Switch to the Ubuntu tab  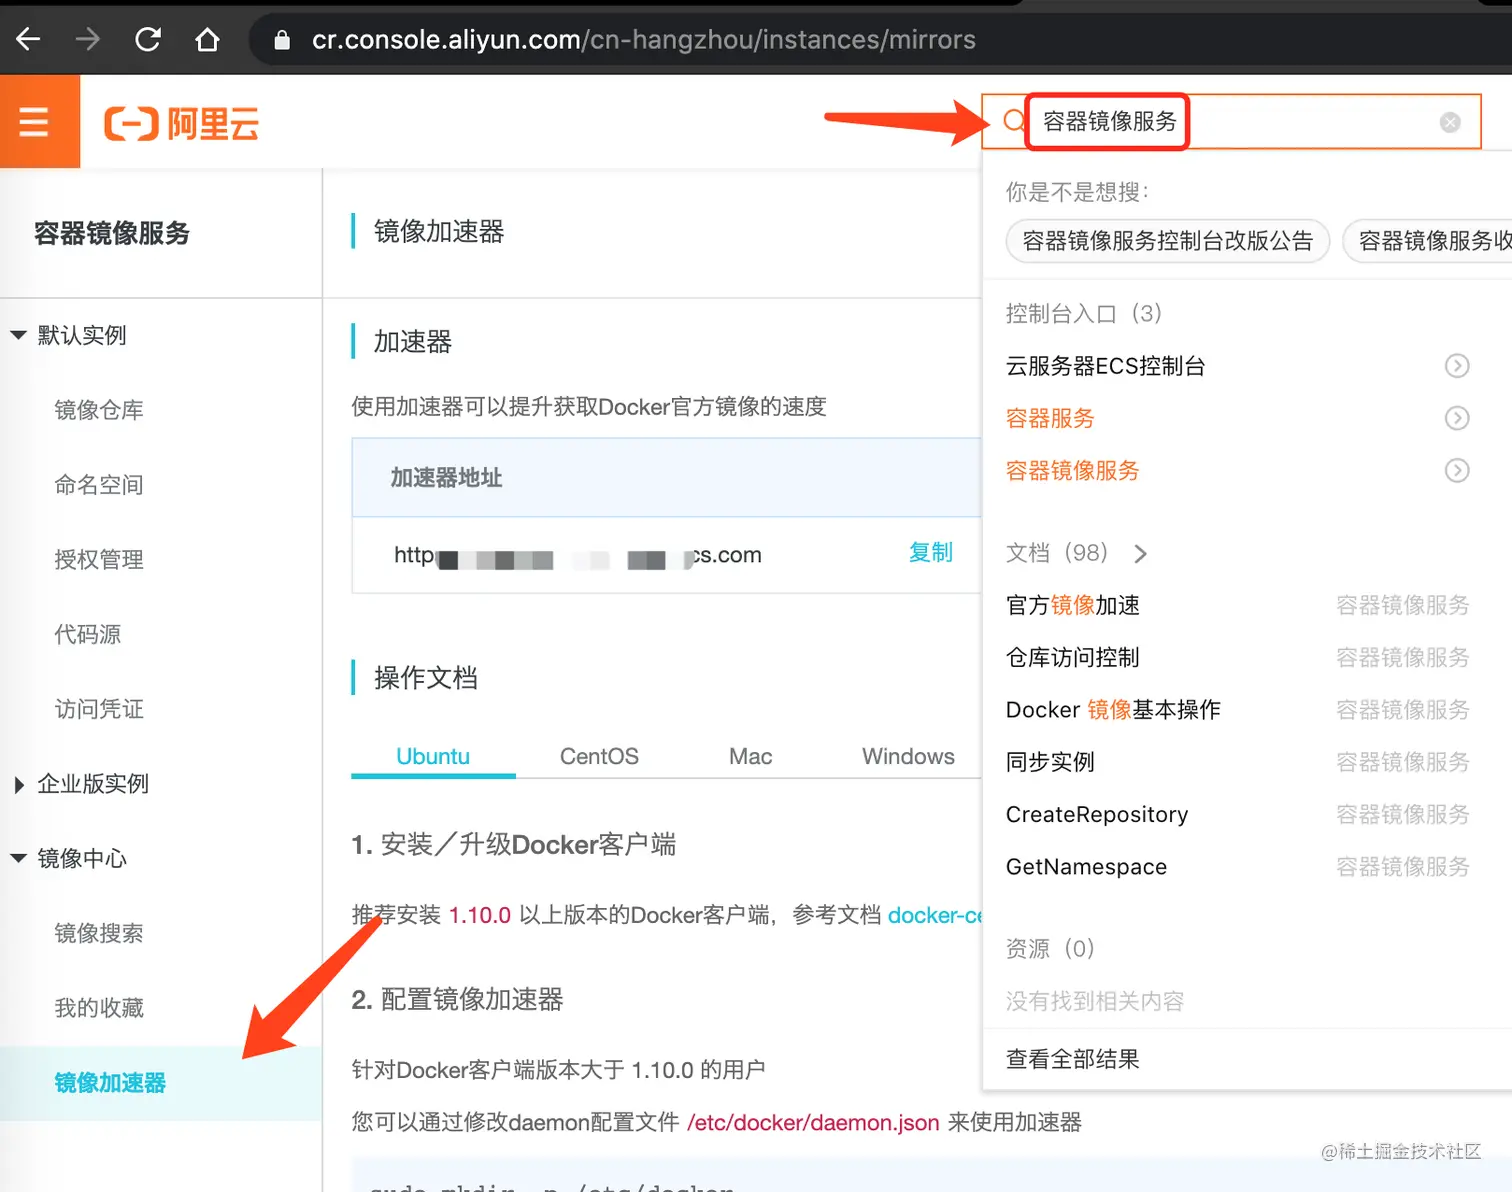pos(433,756)
